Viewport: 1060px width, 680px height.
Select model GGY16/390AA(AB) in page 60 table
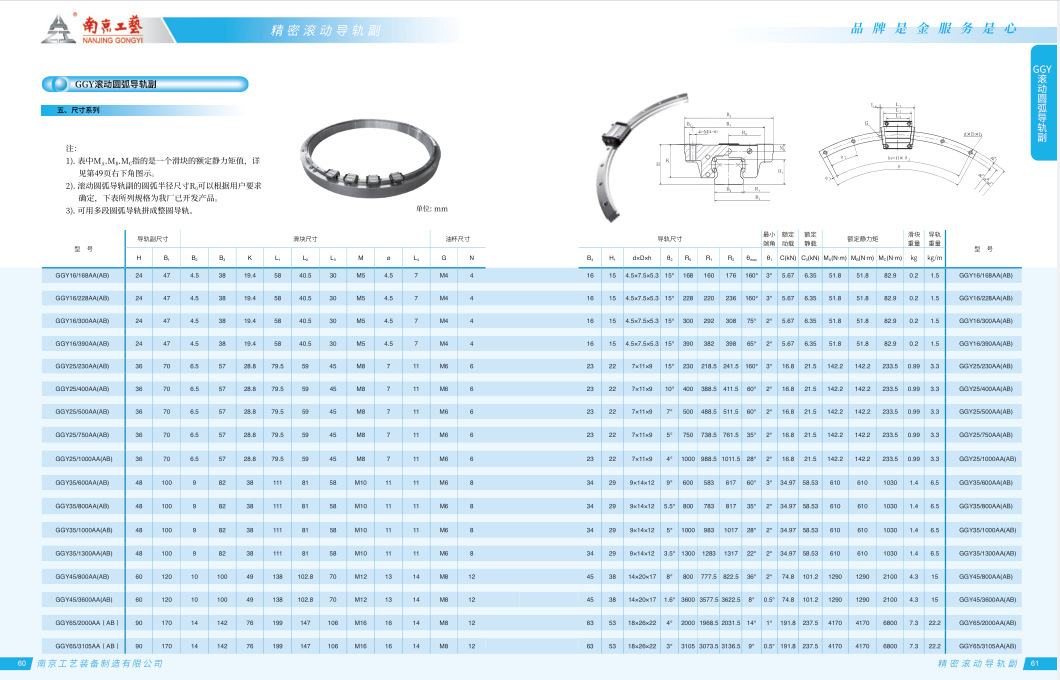82,344
